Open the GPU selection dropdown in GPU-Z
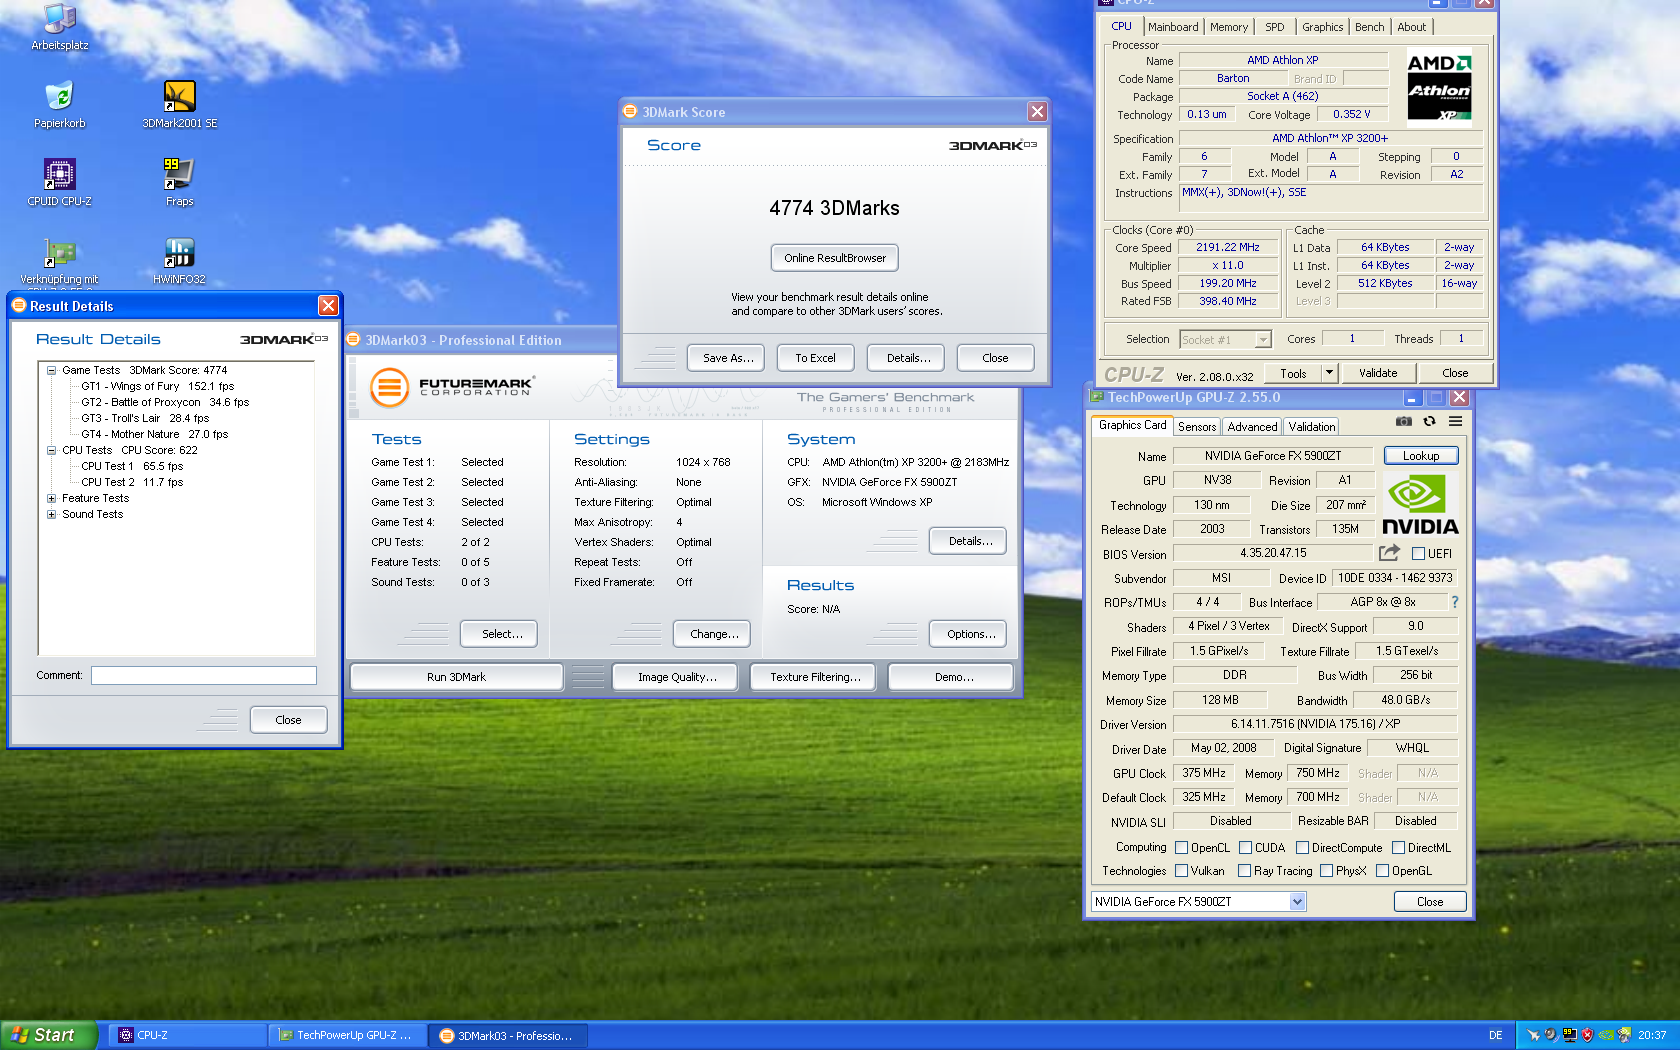The height and width of the screenshot is (1050, 1680). tap(1297, 901)
